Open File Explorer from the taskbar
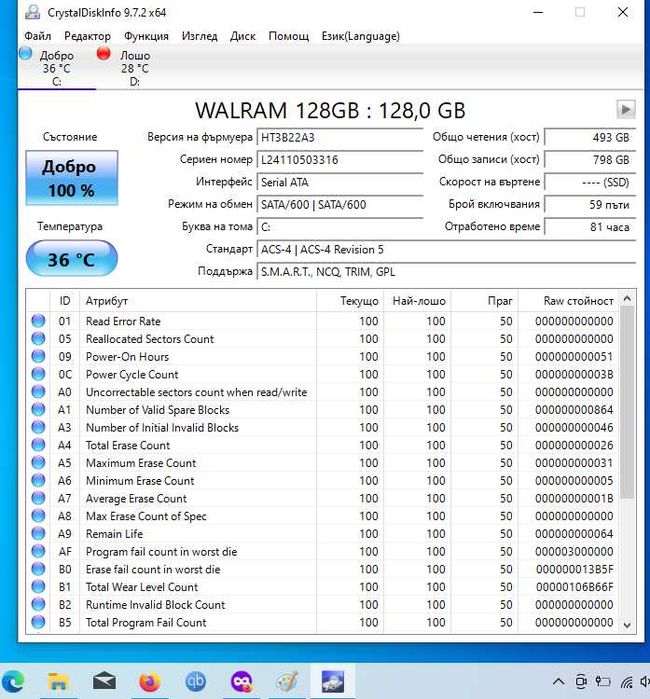This screenshot has width=650, height=699. (58, 682)
